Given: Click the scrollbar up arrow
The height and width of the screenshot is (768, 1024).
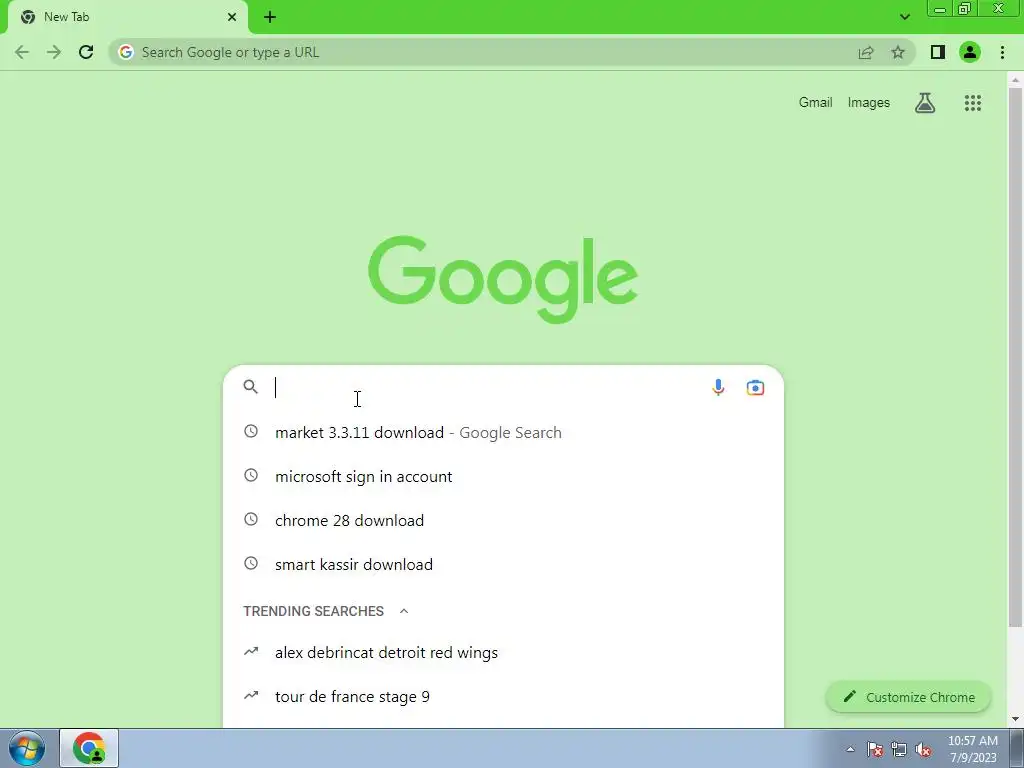Looking at the screenshot, I should pyautogui.click(x=1015, y=80).
